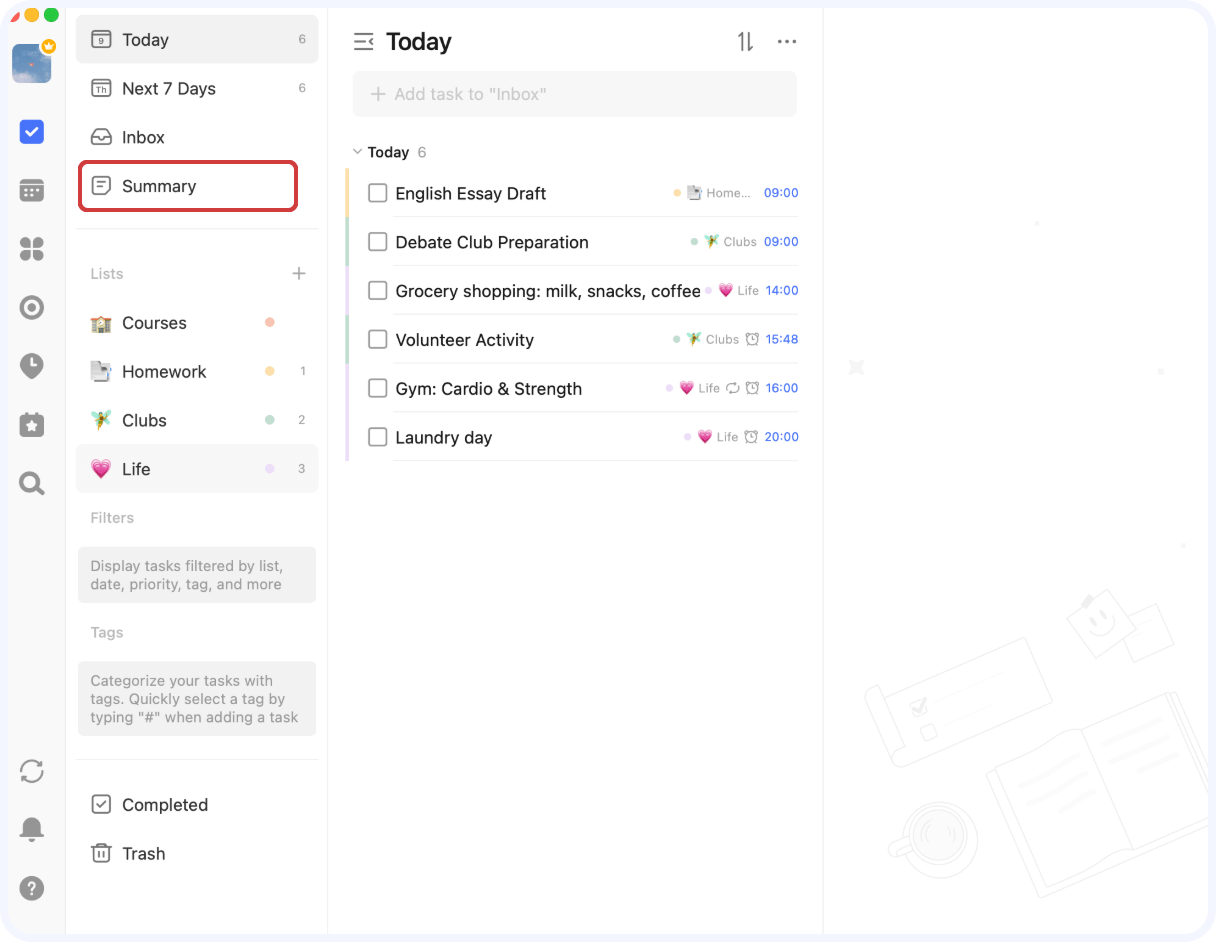Image resolution: width=1216 pixels, height=942 pixels.
Task: Click the 09:00 time on English Essay Draft
Action: (x=781, y=193)
